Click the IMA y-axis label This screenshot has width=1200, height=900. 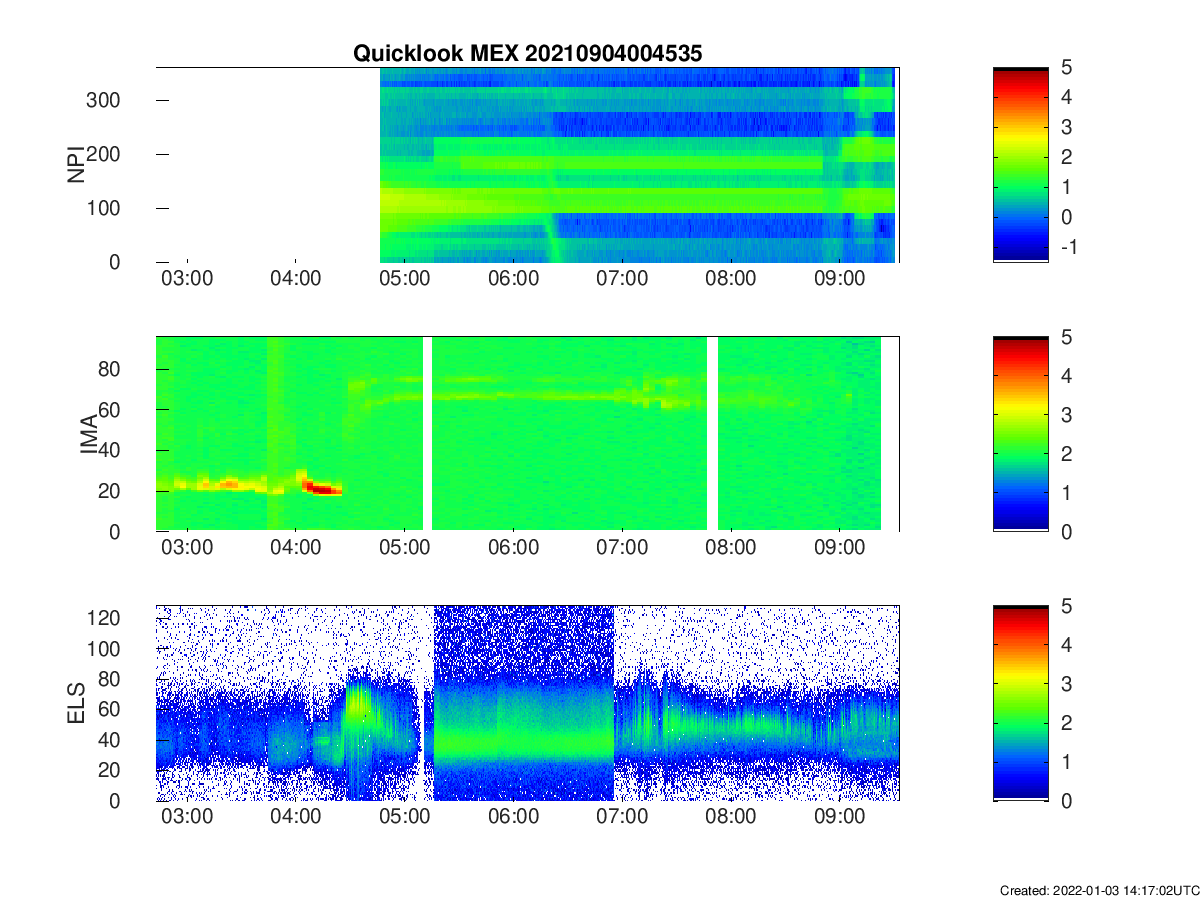pos(90,434)
